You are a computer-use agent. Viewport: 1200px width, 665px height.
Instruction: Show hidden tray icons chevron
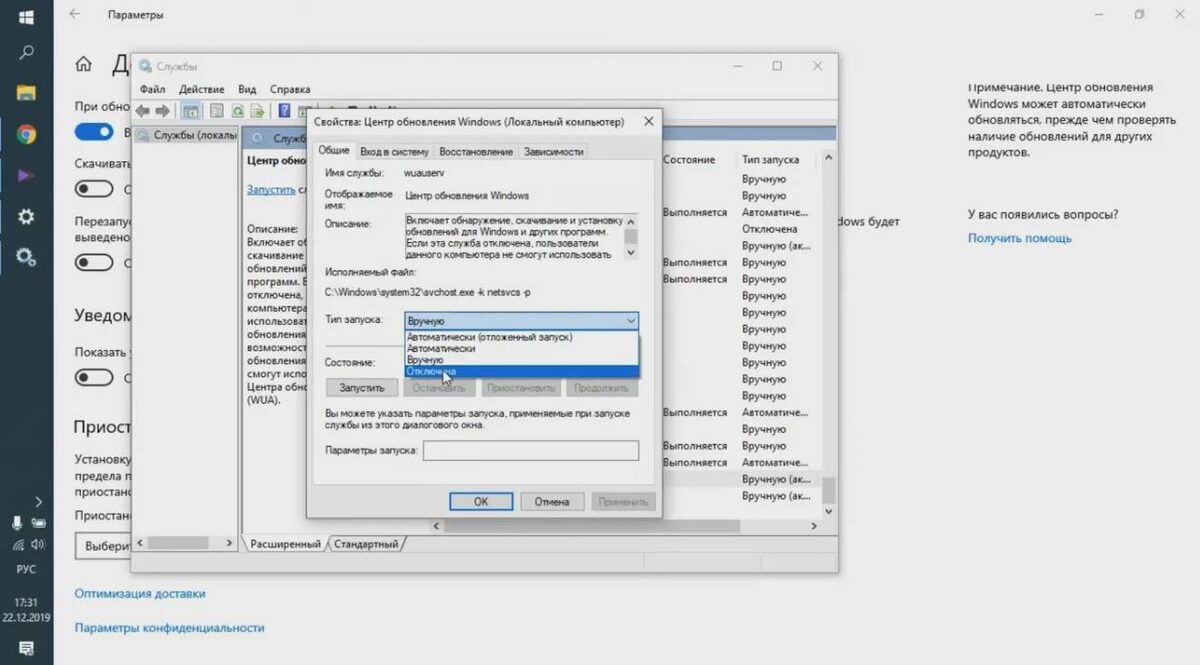tap(39, 501)
